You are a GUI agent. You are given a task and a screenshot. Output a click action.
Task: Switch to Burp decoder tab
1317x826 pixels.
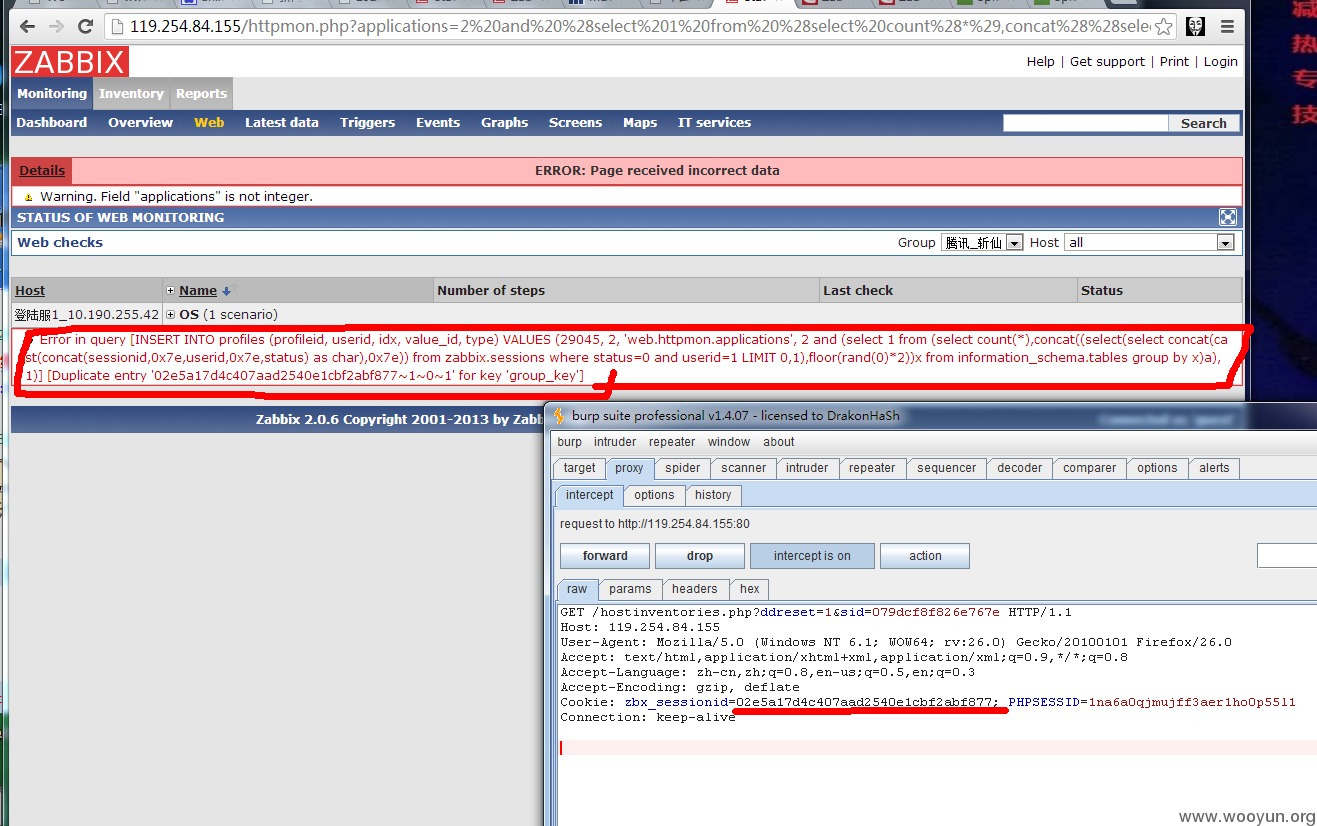[1020, 468]
